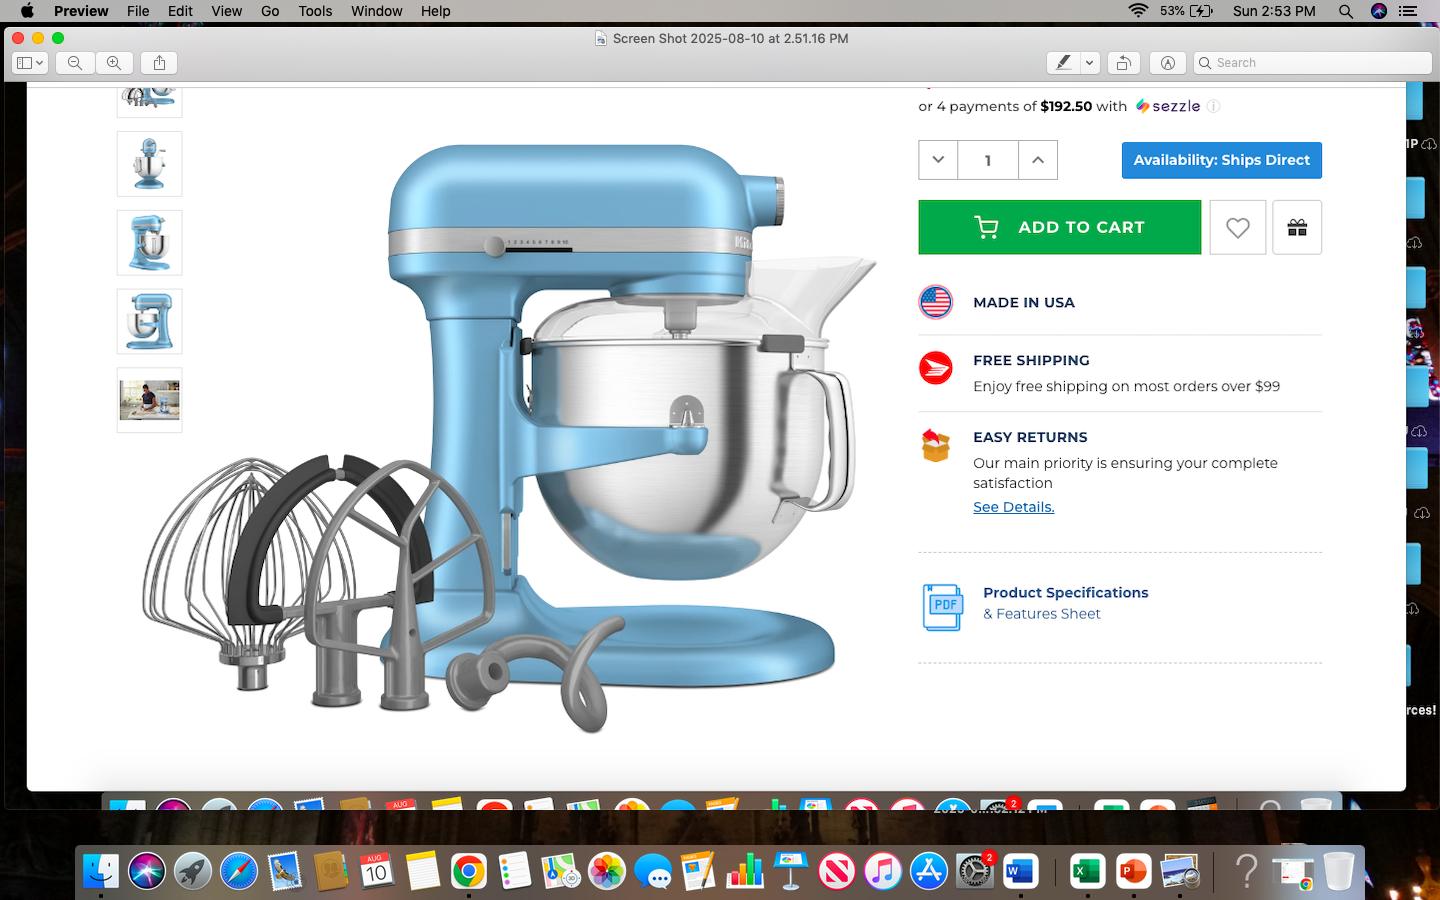Viewport: 1440px width, 900px height.
Task: Click the PDF Product Specifications icon
Action: [x=943, y=607]
